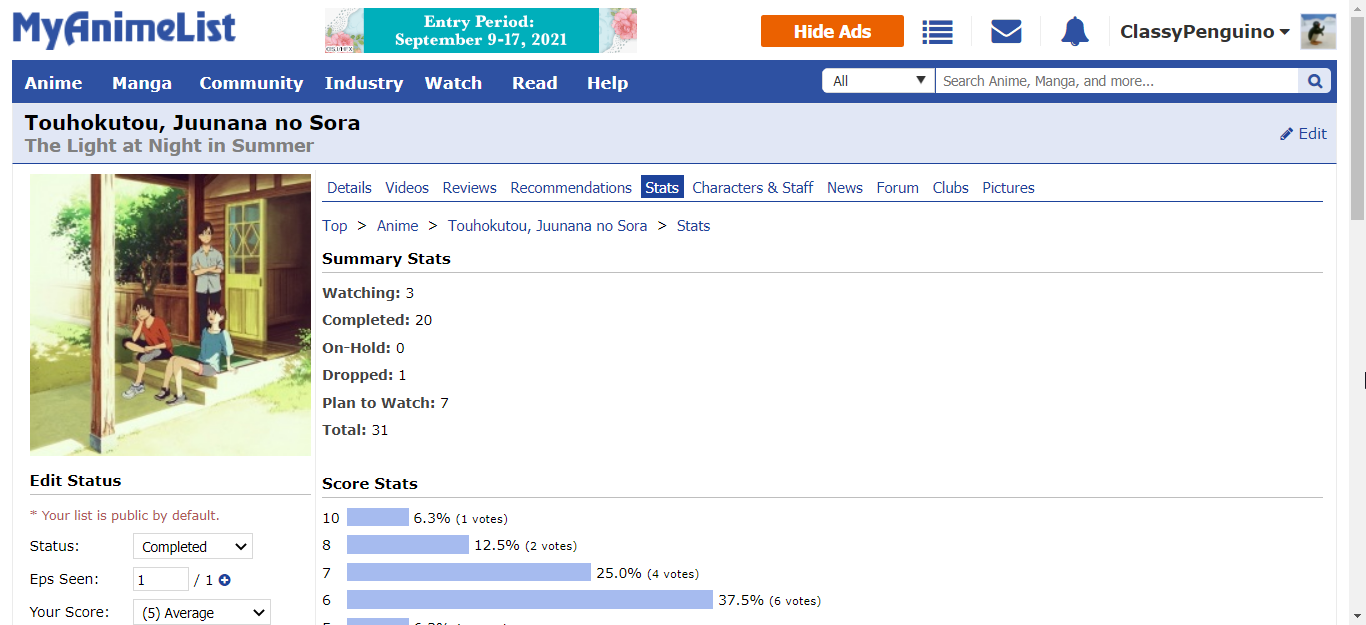1366x625 pixels.
Task: Click the Top breadcrumb link
Action: tap(335, 226)
